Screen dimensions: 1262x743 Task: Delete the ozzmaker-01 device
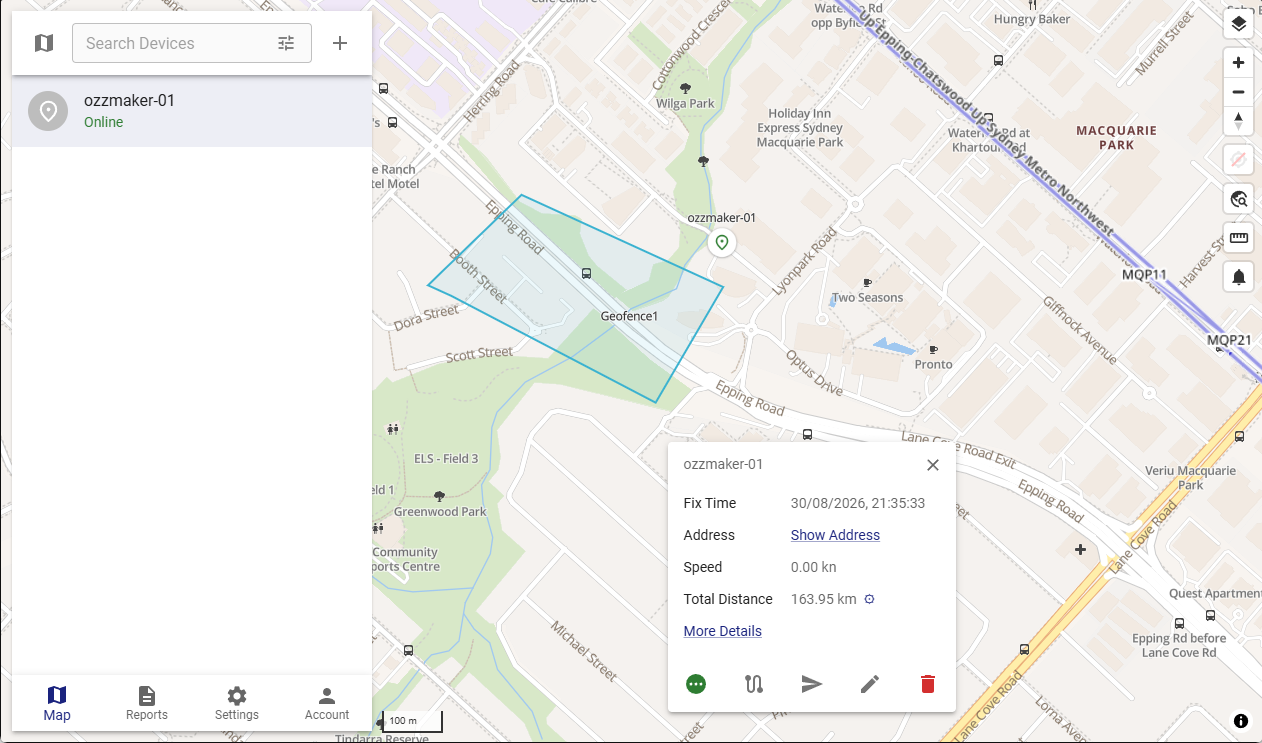tap(928, 684)
